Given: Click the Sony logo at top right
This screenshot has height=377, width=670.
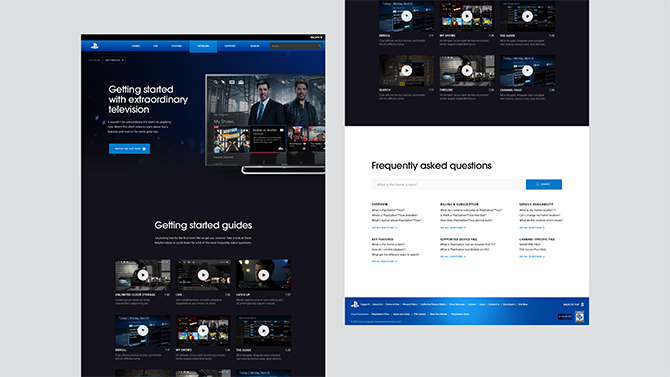Looking at the screenshot, I should click(317, 38).
